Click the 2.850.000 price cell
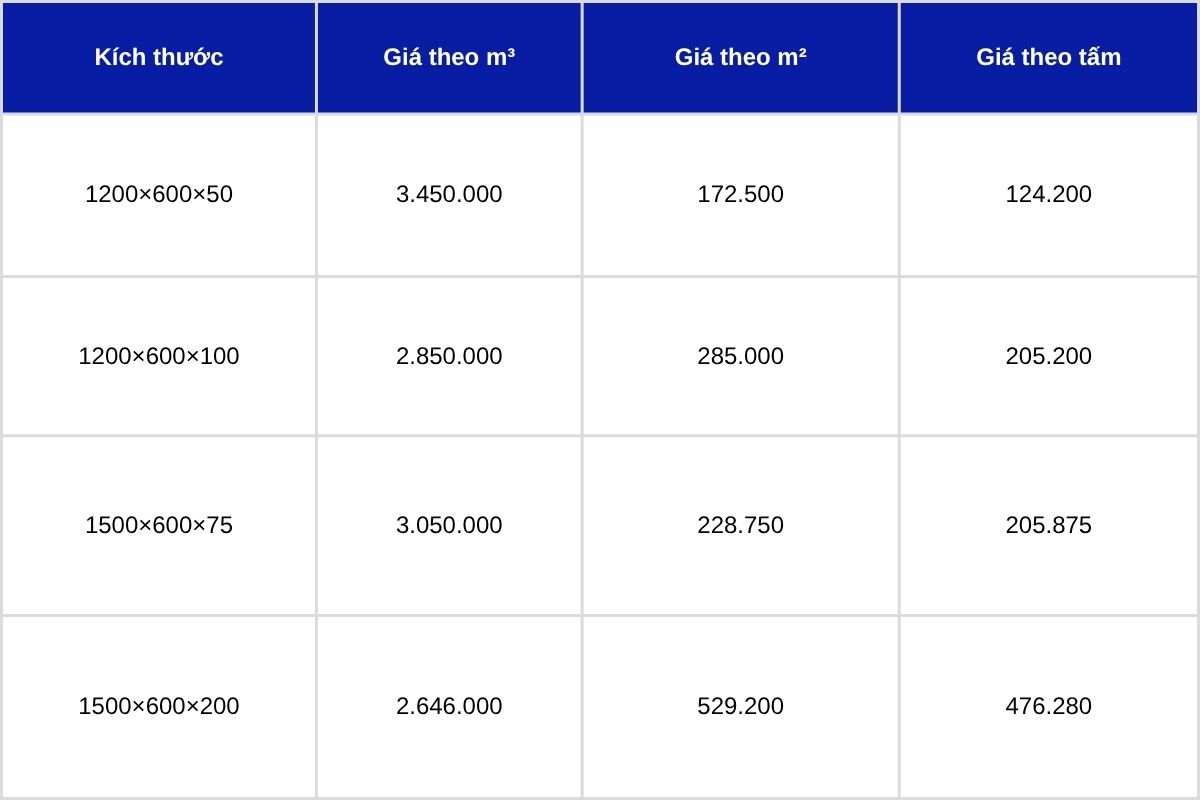 [x=449, y=356]
